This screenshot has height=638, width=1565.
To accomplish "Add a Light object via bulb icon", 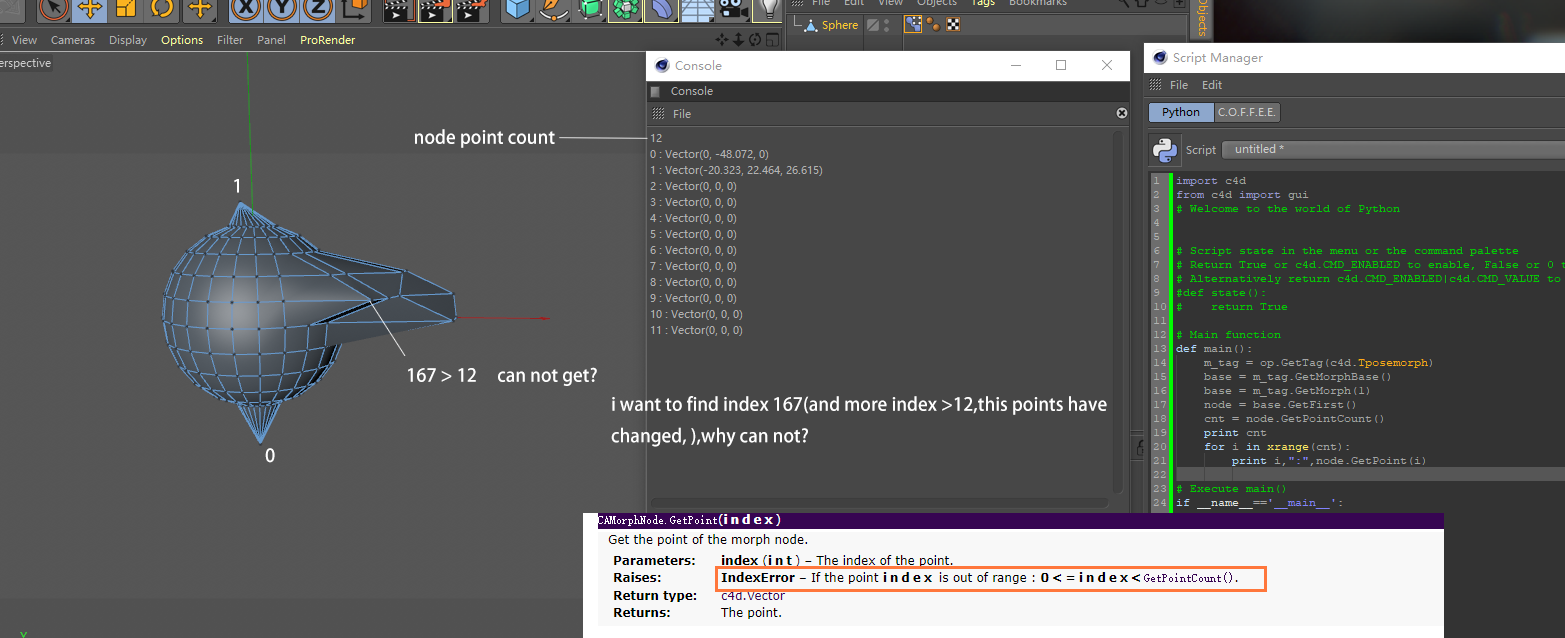I will tap(768, 9).
